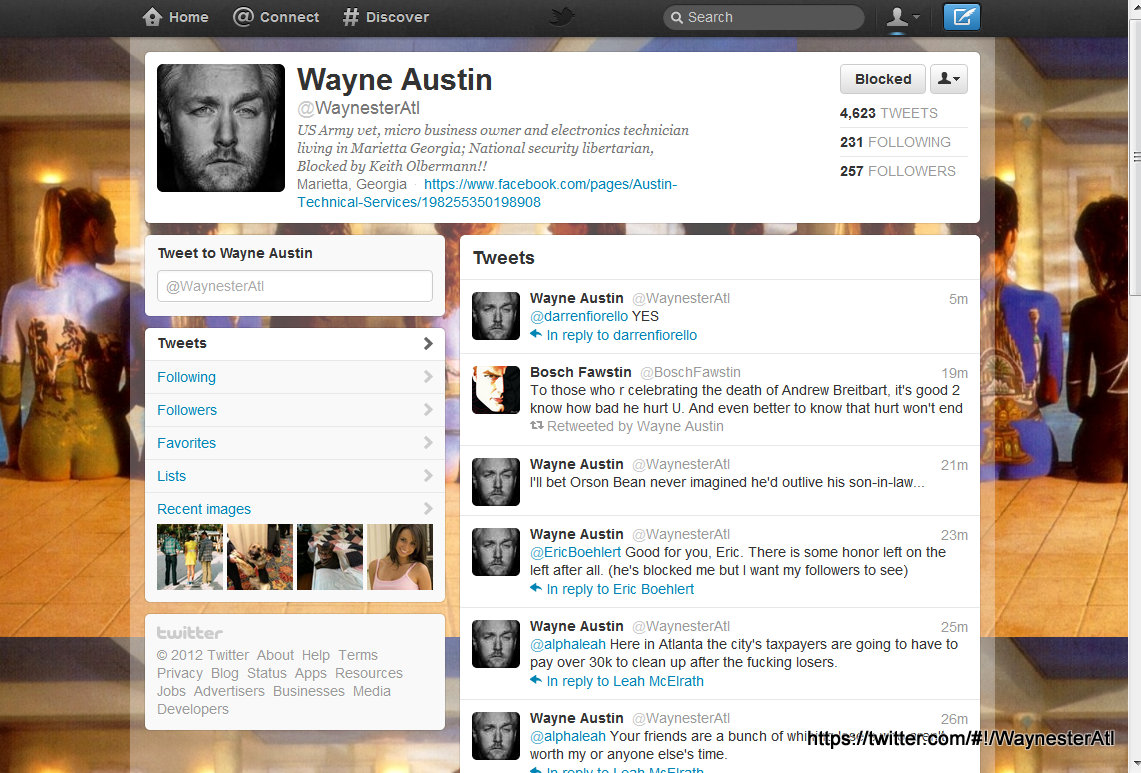Open Lists in the sidebar

[295, 476]
